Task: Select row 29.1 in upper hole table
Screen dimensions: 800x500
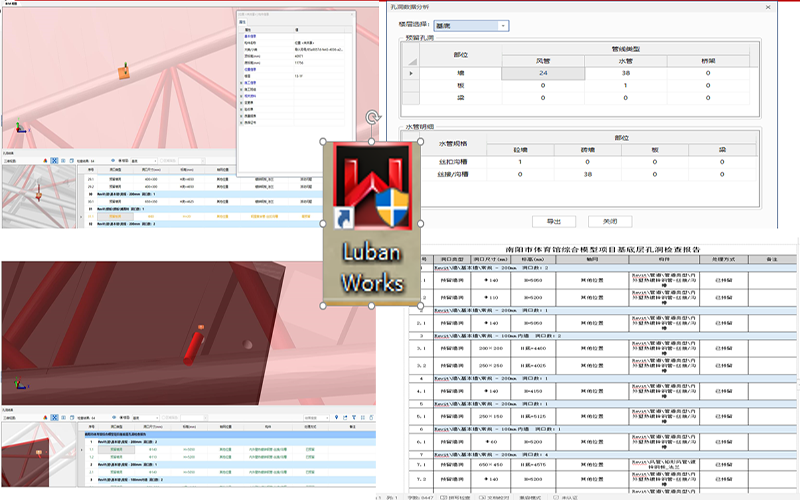Action: click(203, 180)
